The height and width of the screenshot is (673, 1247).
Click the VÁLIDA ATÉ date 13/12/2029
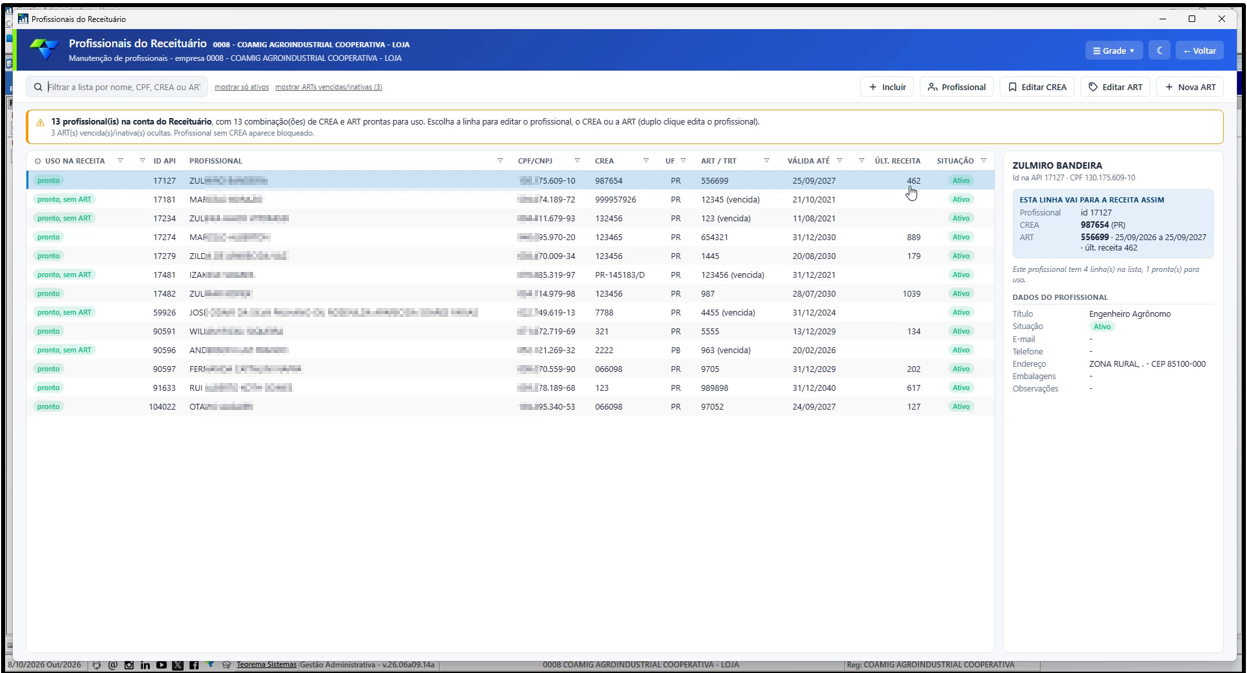(814, 331)
